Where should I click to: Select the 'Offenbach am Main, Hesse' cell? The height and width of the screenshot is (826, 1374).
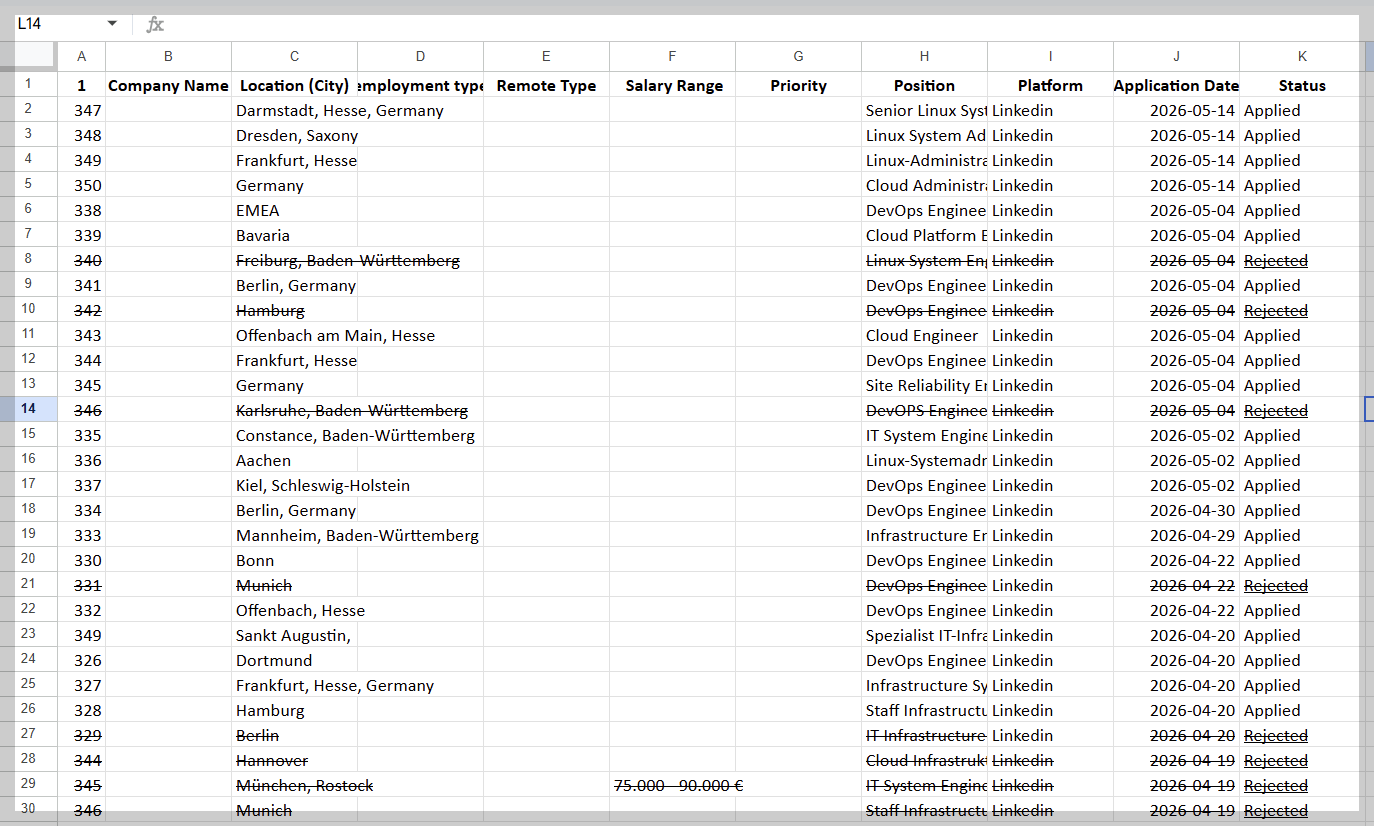294,335
